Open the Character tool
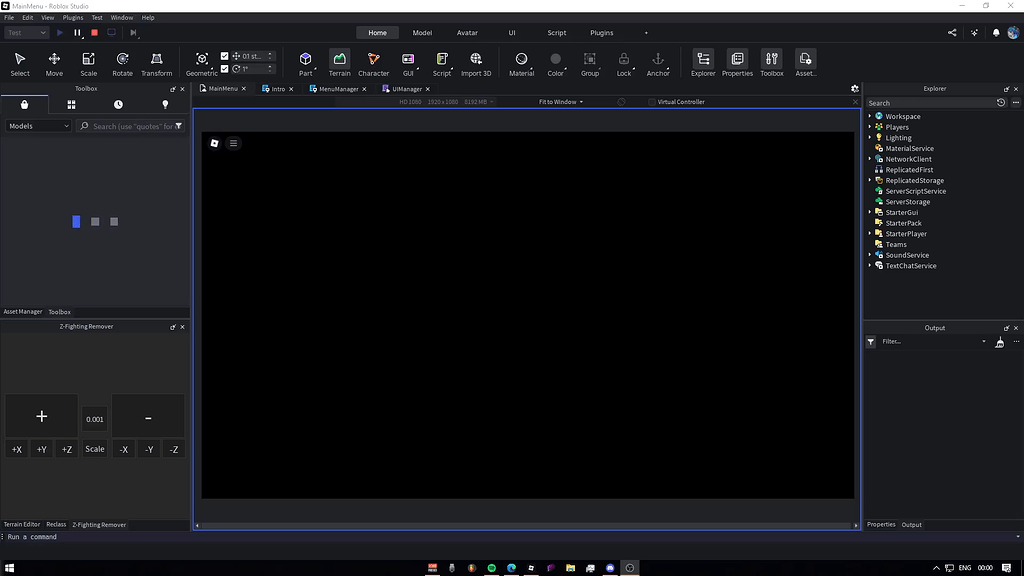This screenshot has height=576, width=1024. (373, 64)
